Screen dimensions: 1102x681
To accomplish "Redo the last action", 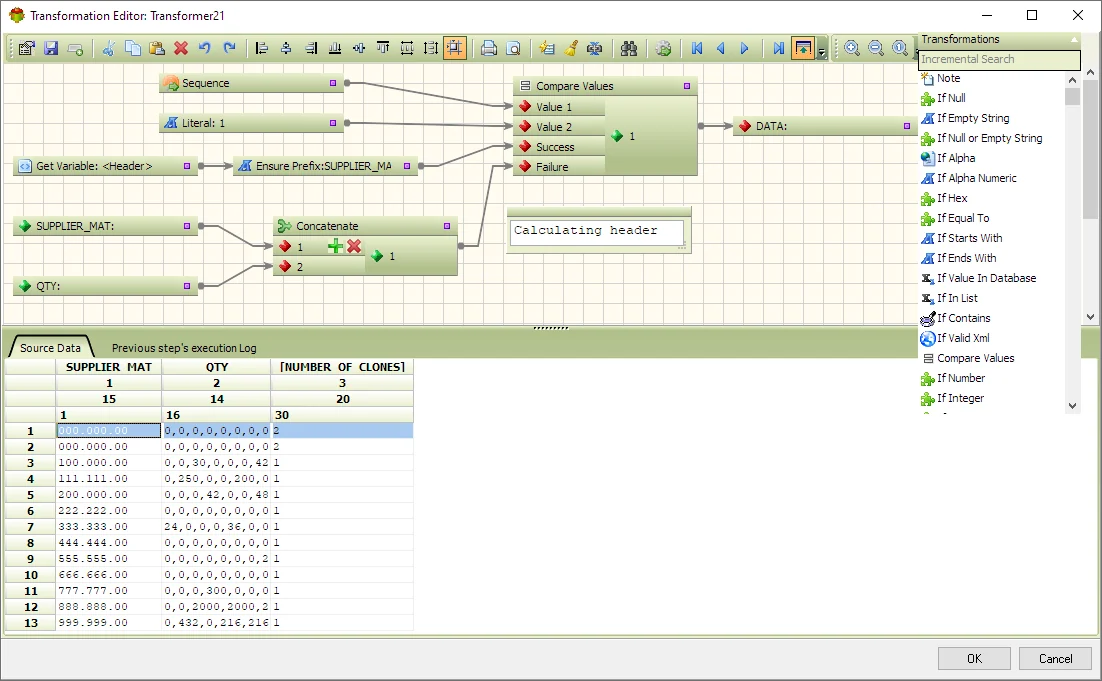I will coord(229,48).
